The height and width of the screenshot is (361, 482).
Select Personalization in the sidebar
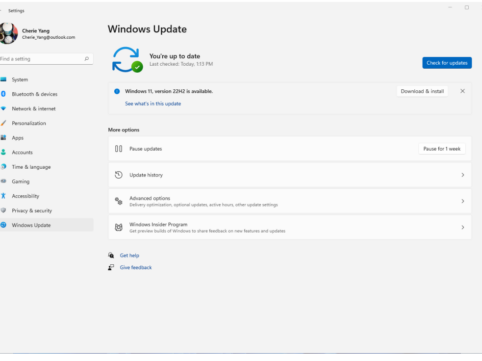click(x=46, y=123)
